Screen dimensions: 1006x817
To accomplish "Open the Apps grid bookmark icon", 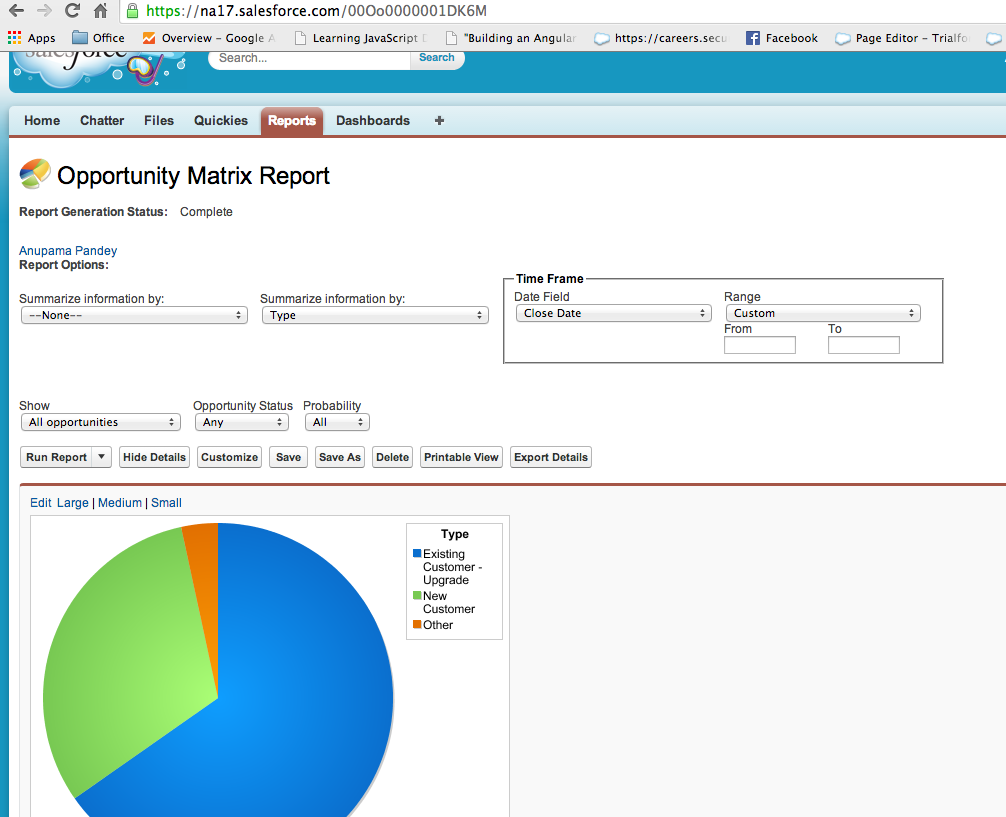I will click(14, 38).
